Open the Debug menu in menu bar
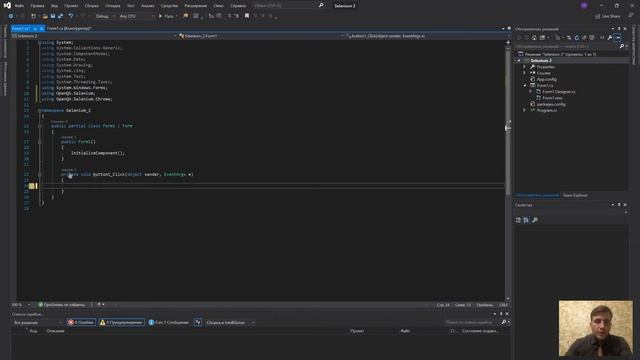Image resolution: width=640 pixels, height=360 pixels. tap(113, 6)
